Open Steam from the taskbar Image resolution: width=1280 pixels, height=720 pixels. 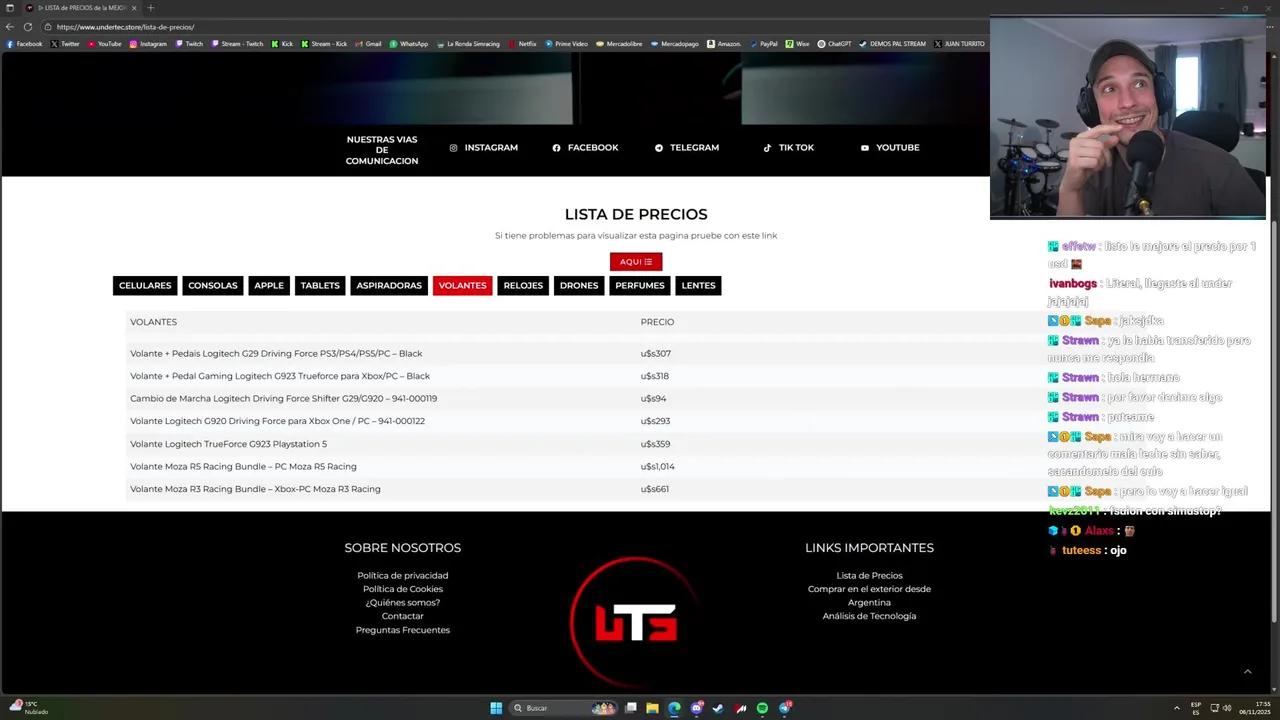(x=718, y=708)
